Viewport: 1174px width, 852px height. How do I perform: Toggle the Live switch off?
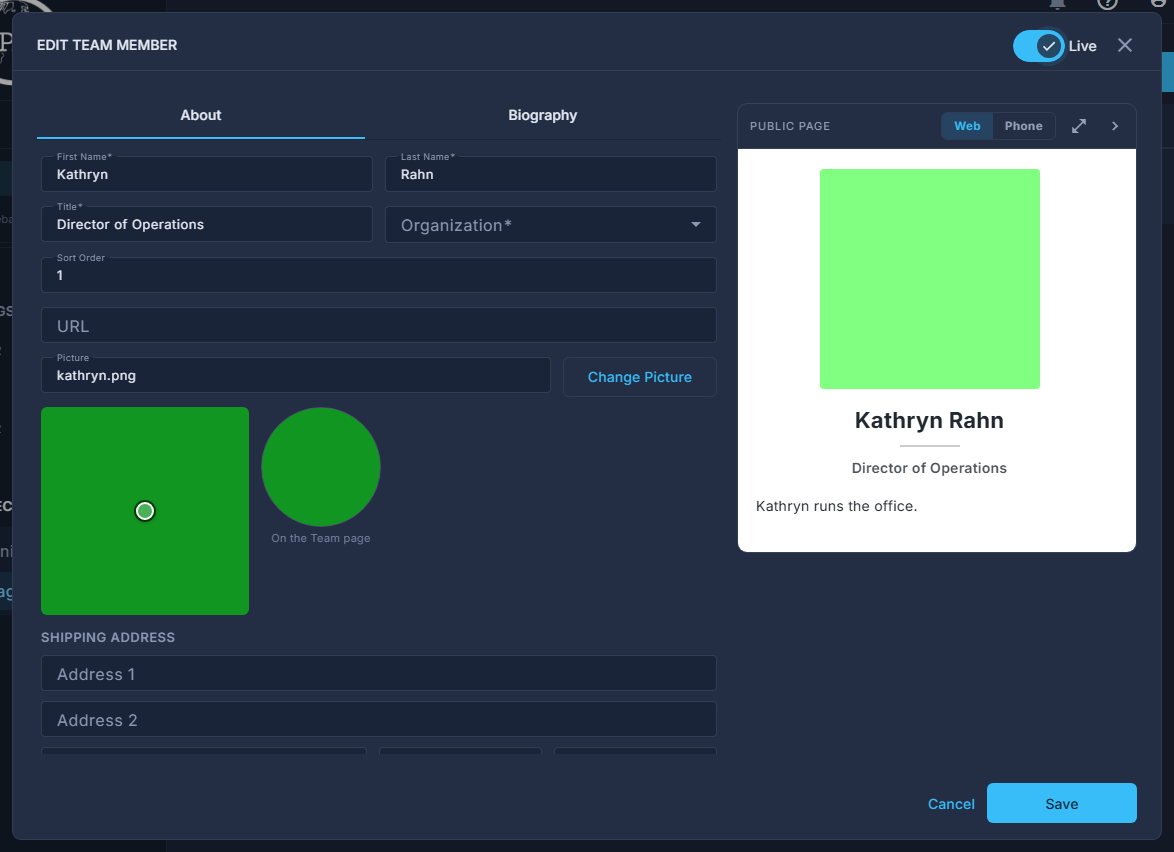pyautogui.click(x=1038, y=46)
